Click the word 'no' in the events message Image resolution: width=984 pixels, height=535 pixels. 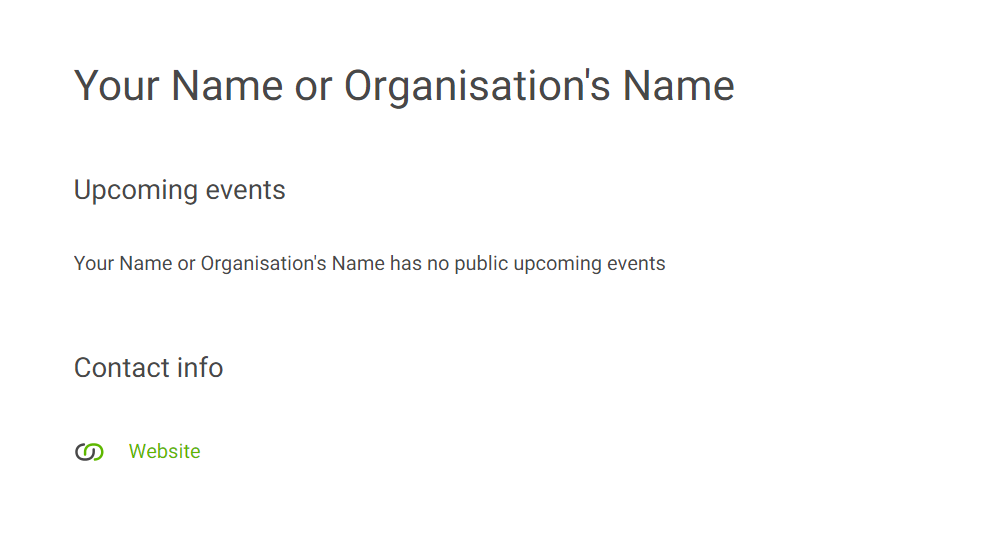[438, 265]
